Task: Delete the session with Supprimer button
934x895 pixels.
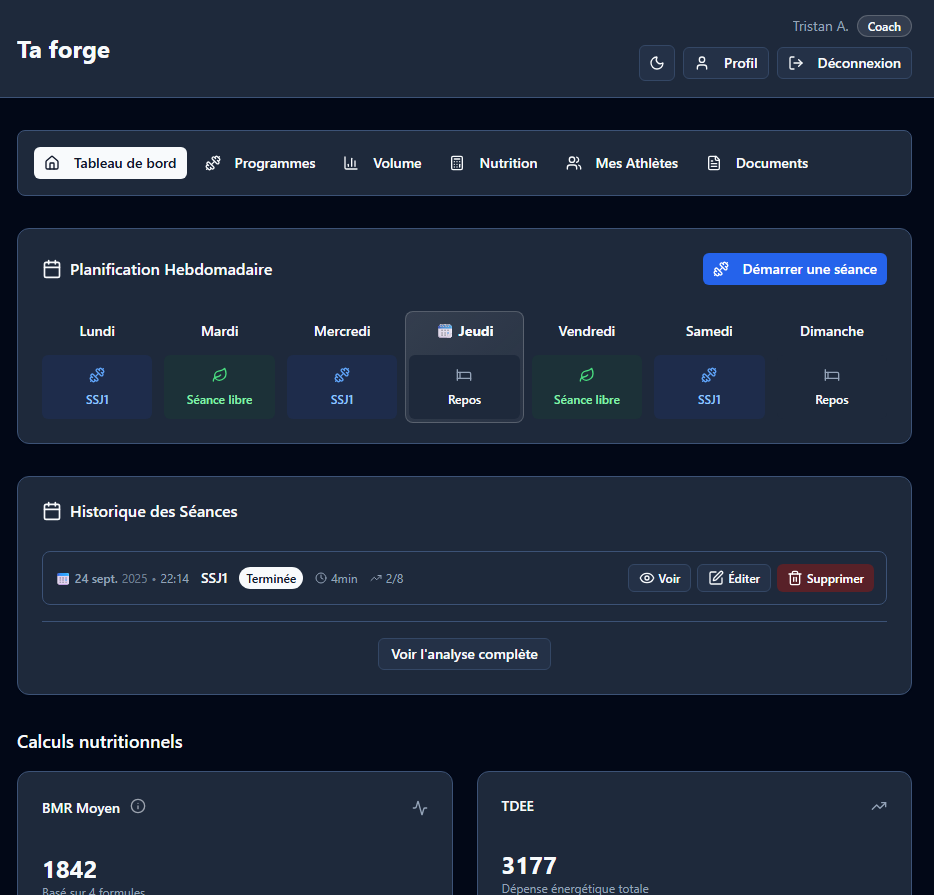Action: [x=825, y=578]
